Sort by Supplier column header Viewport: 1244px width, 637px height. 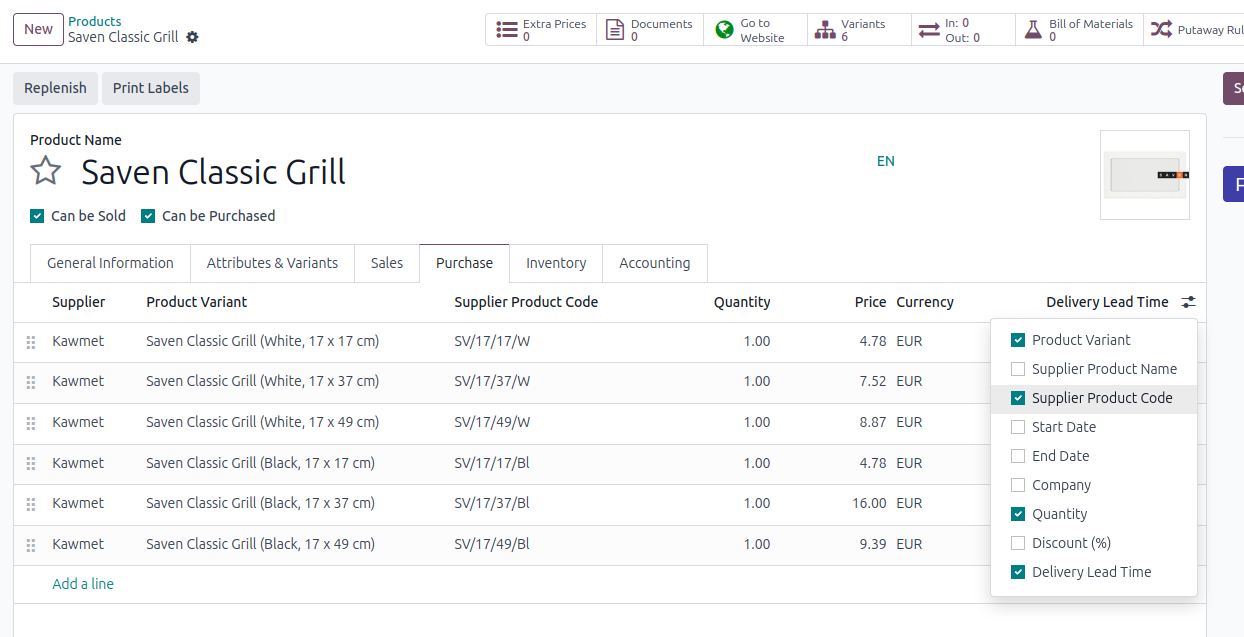tap(78, 302)
